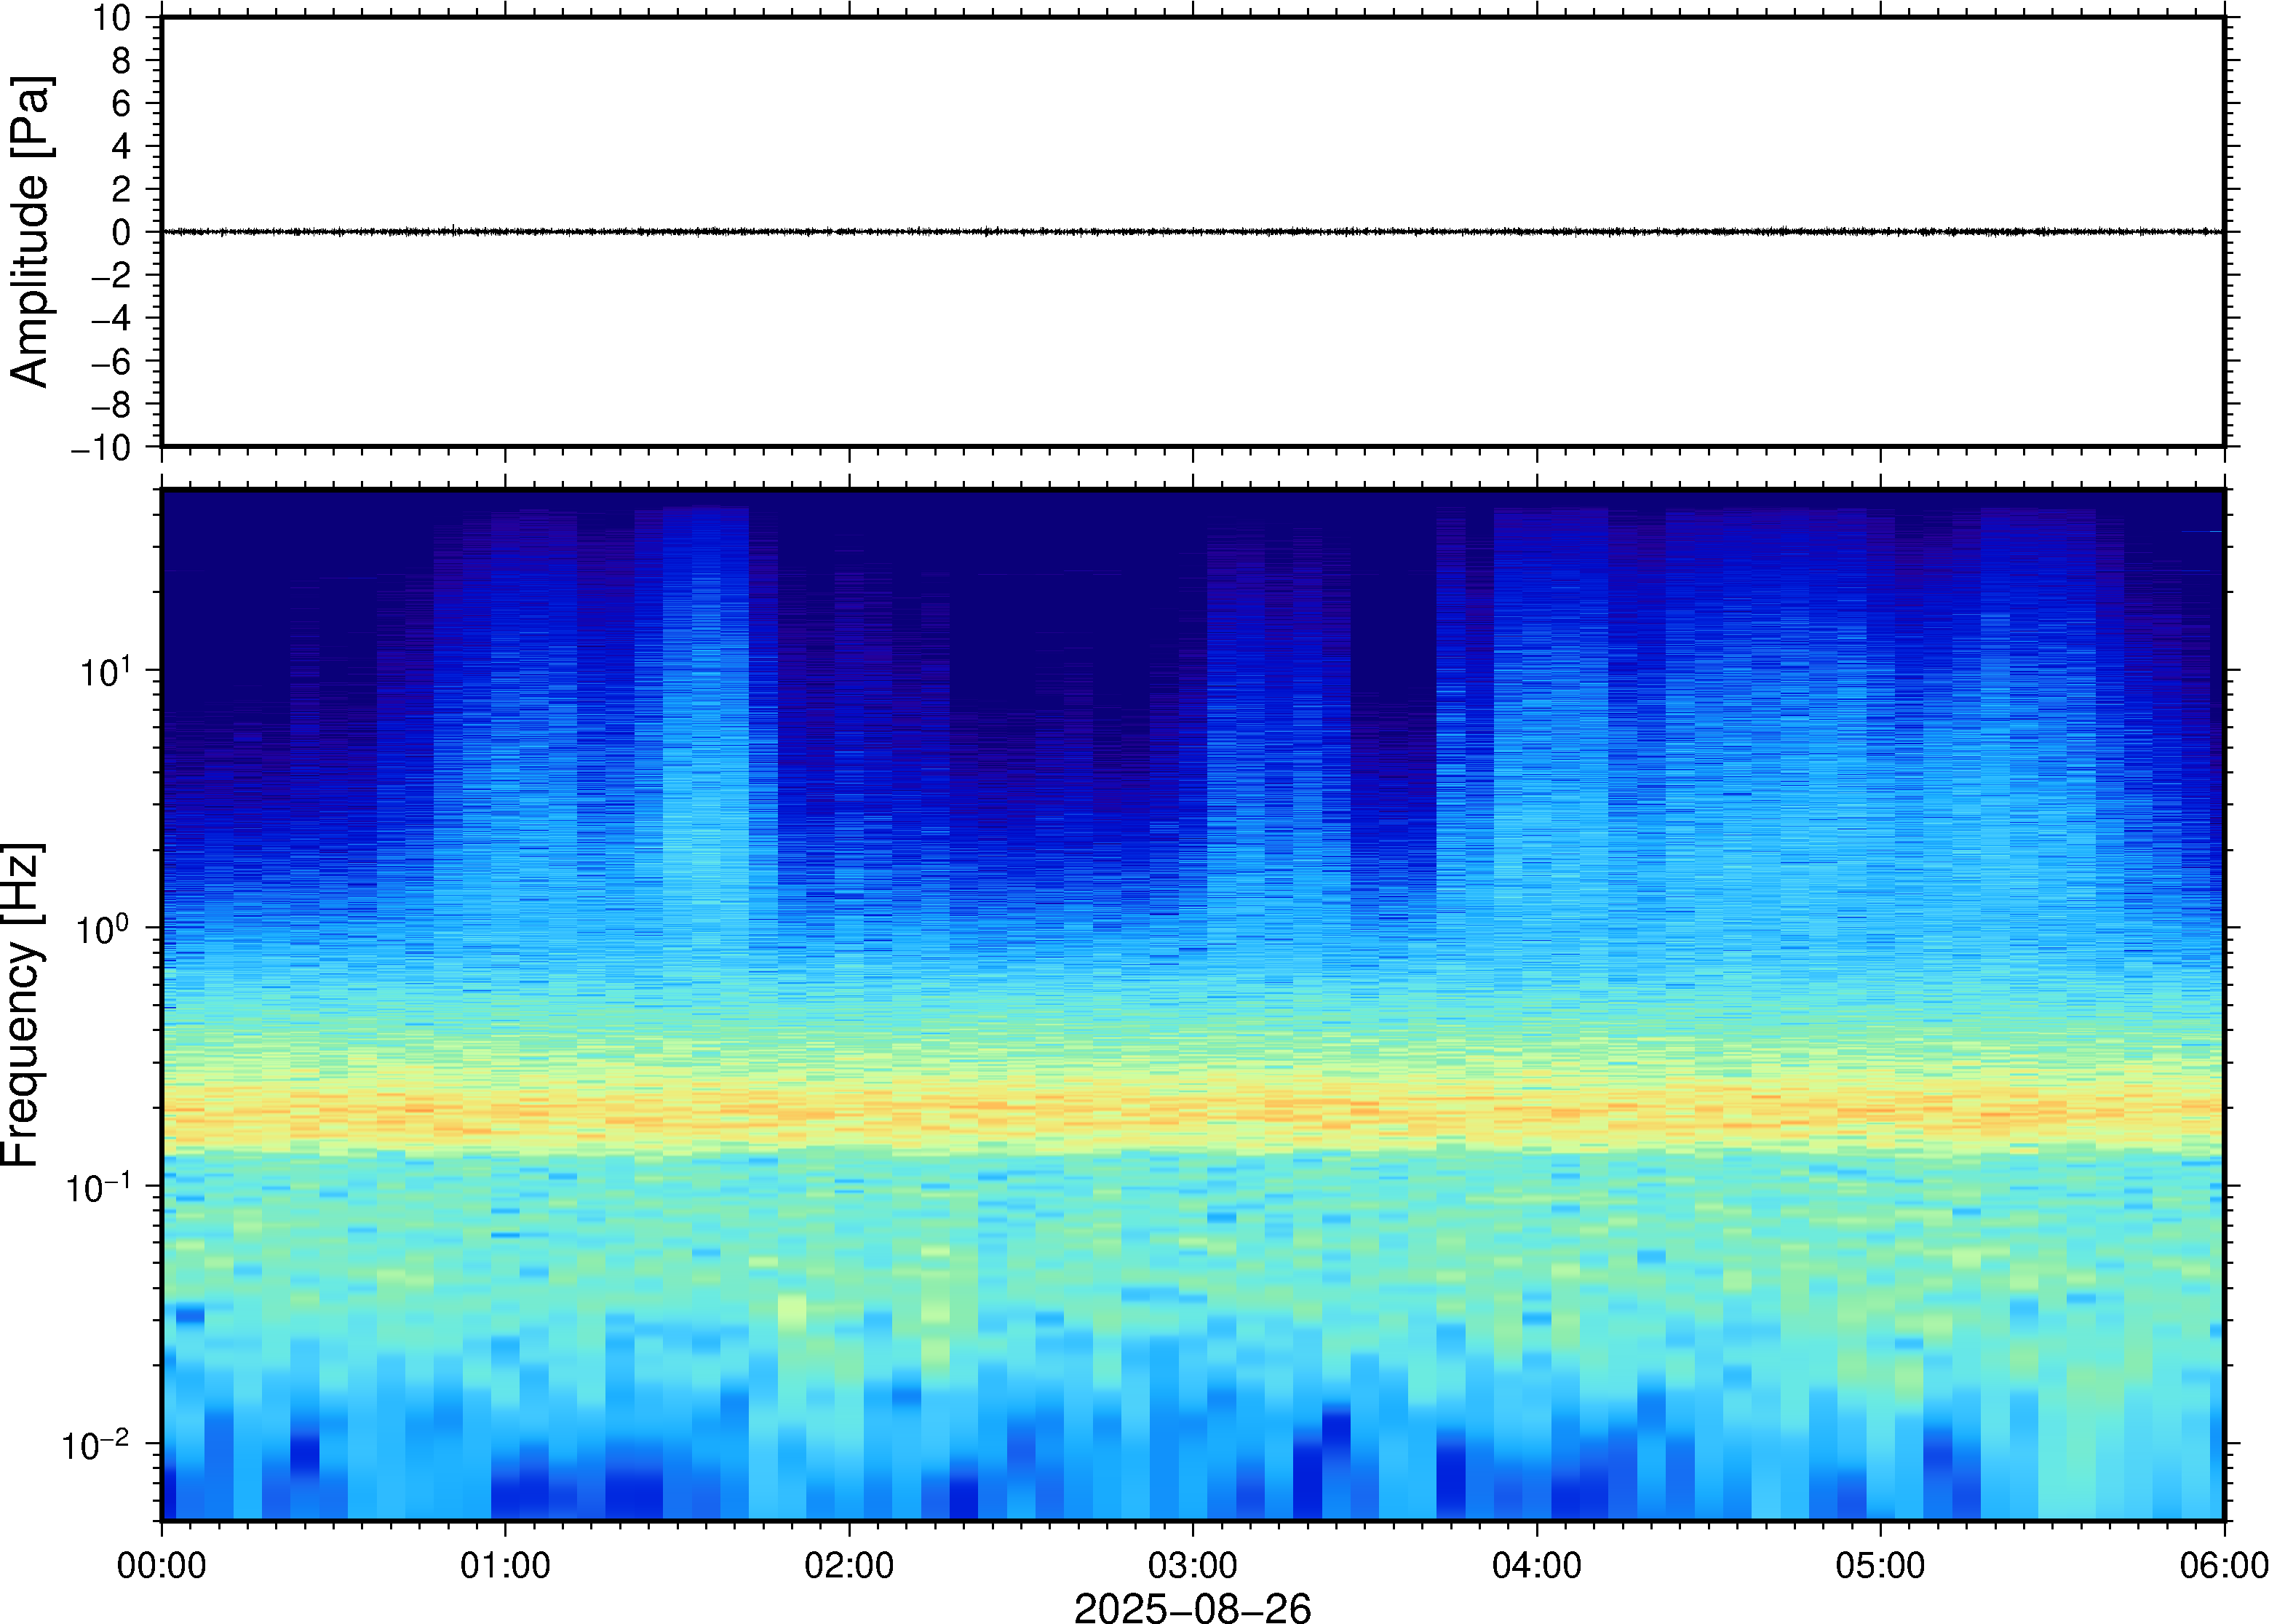Screen dimensions: 2269x1624
Task: Click the amplitude tick label 6
Action: (x=121, y=103)
